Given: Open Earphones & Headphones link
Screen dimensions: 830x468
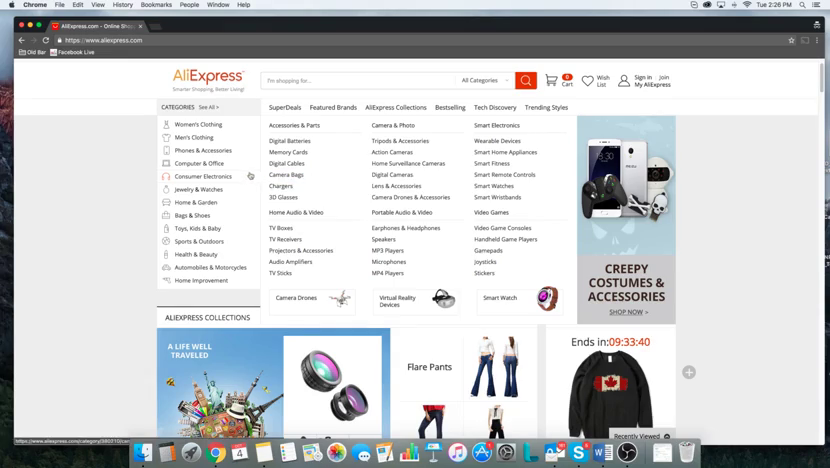Looking at the screenshot, I should pos(405,228).
